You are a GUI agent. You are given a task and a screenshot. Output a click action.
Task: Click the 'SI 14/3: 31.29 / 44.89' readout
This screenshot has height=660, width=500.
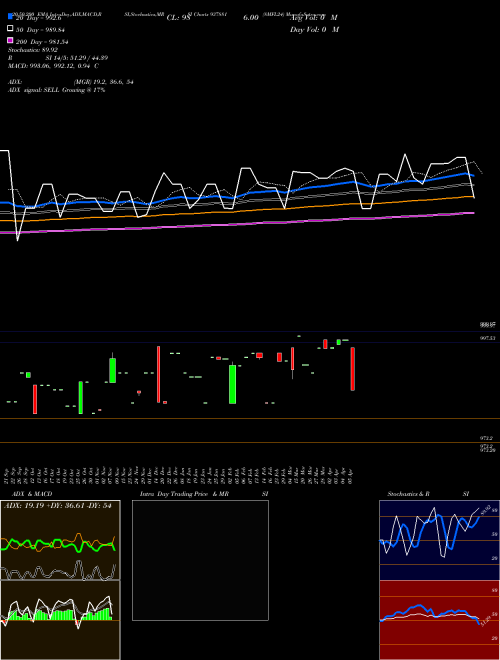pos(77,58)
